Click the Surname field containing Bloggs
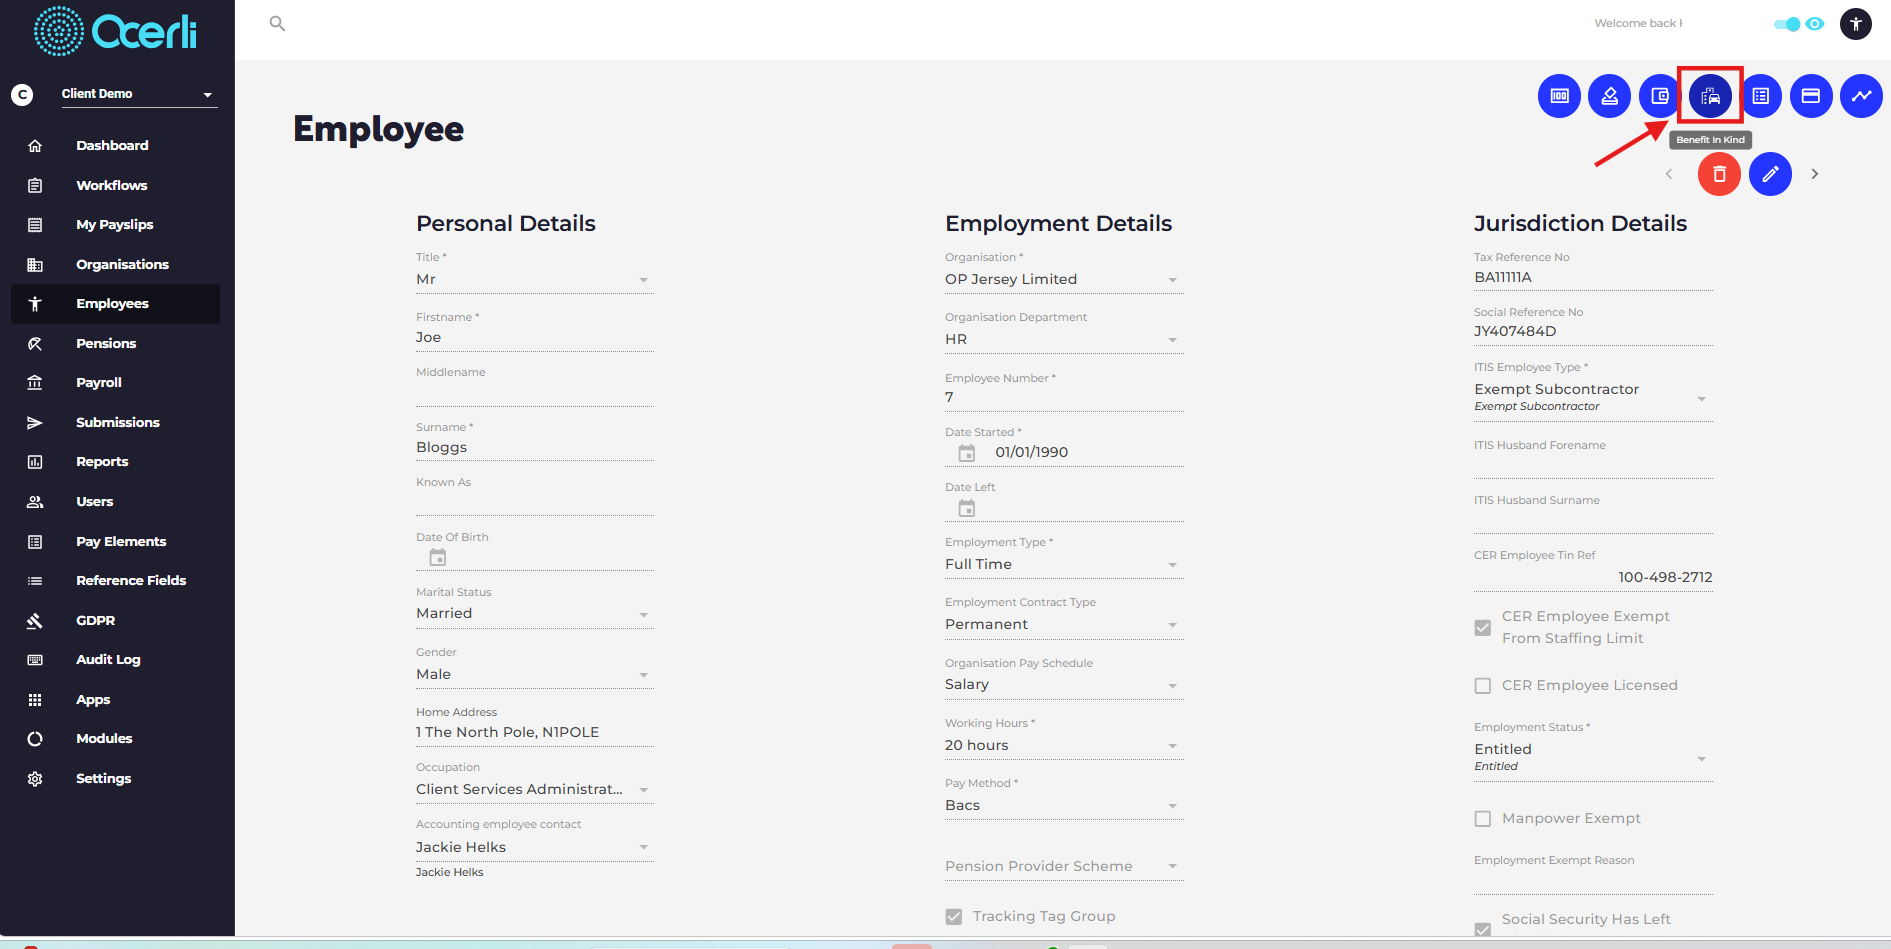The width and height of the screenshot is (1891, 949). pos(534,448)
